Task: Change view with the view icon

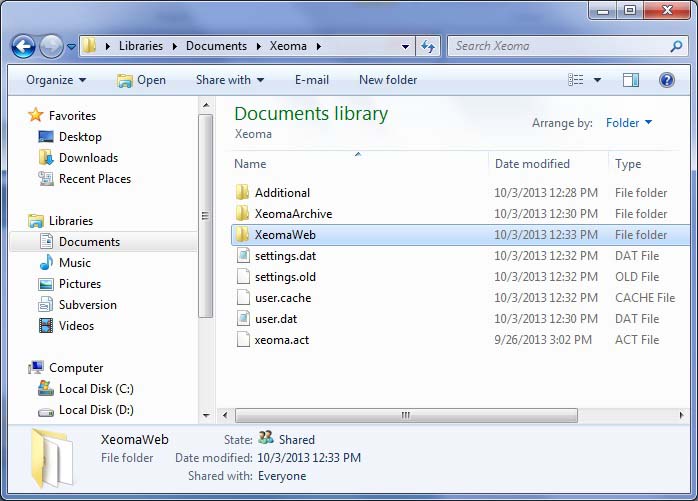Action: tap(576, 80)
